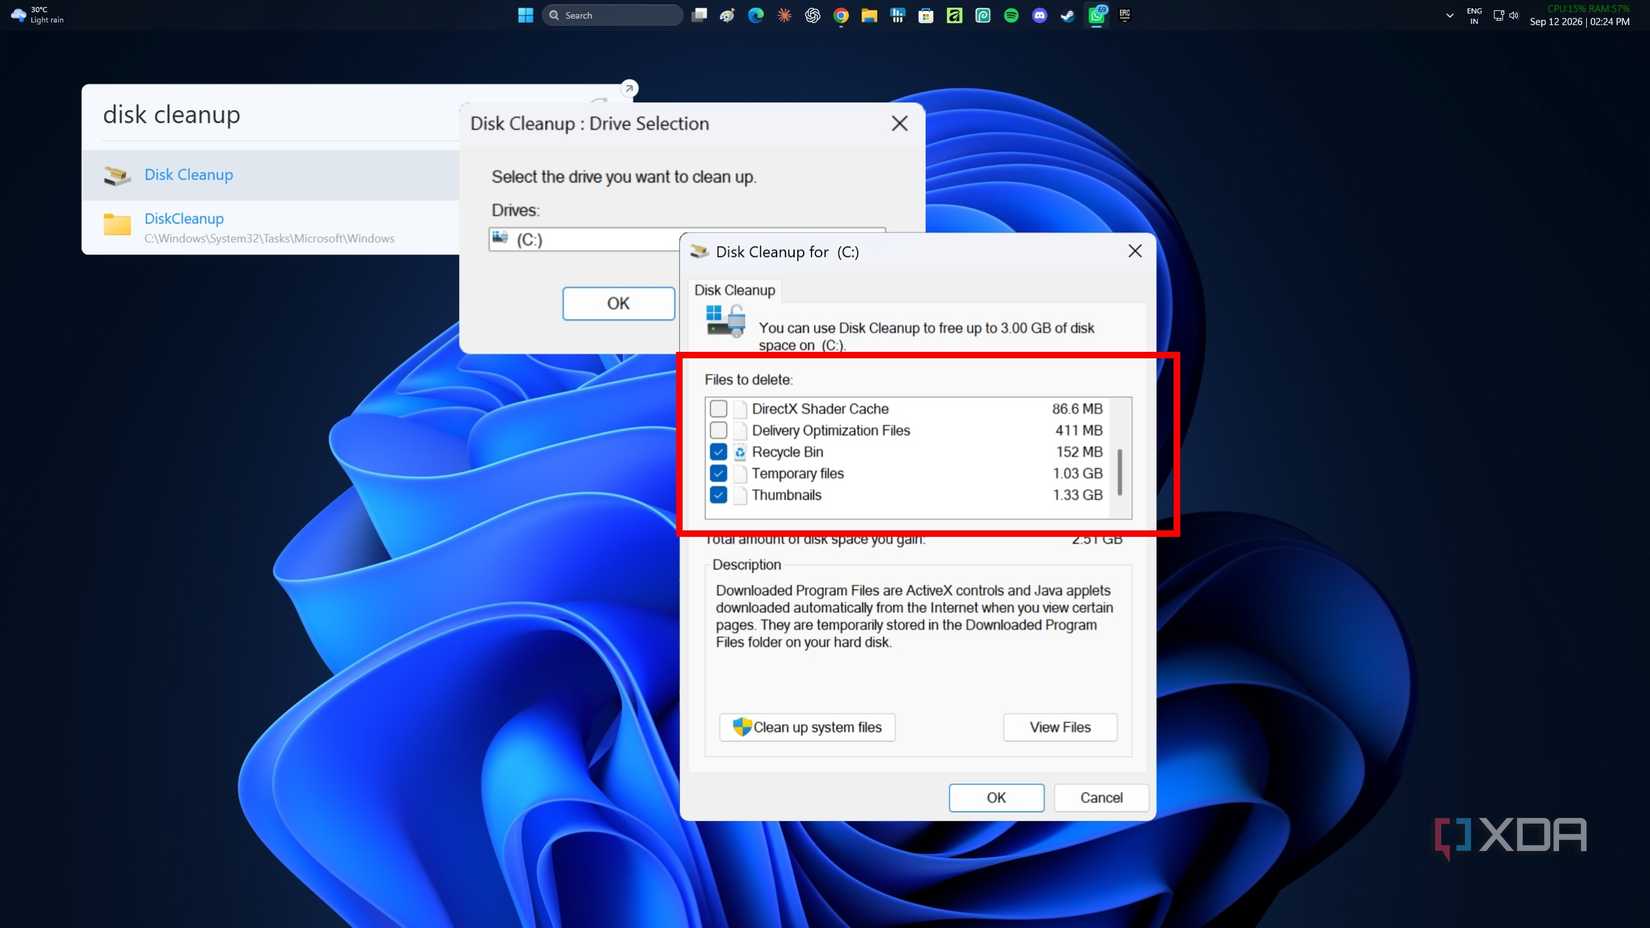Screen dimensions: 1650x928
Task: Open Epic Games Launcher from the taskbar
Action: [1125, 15]
